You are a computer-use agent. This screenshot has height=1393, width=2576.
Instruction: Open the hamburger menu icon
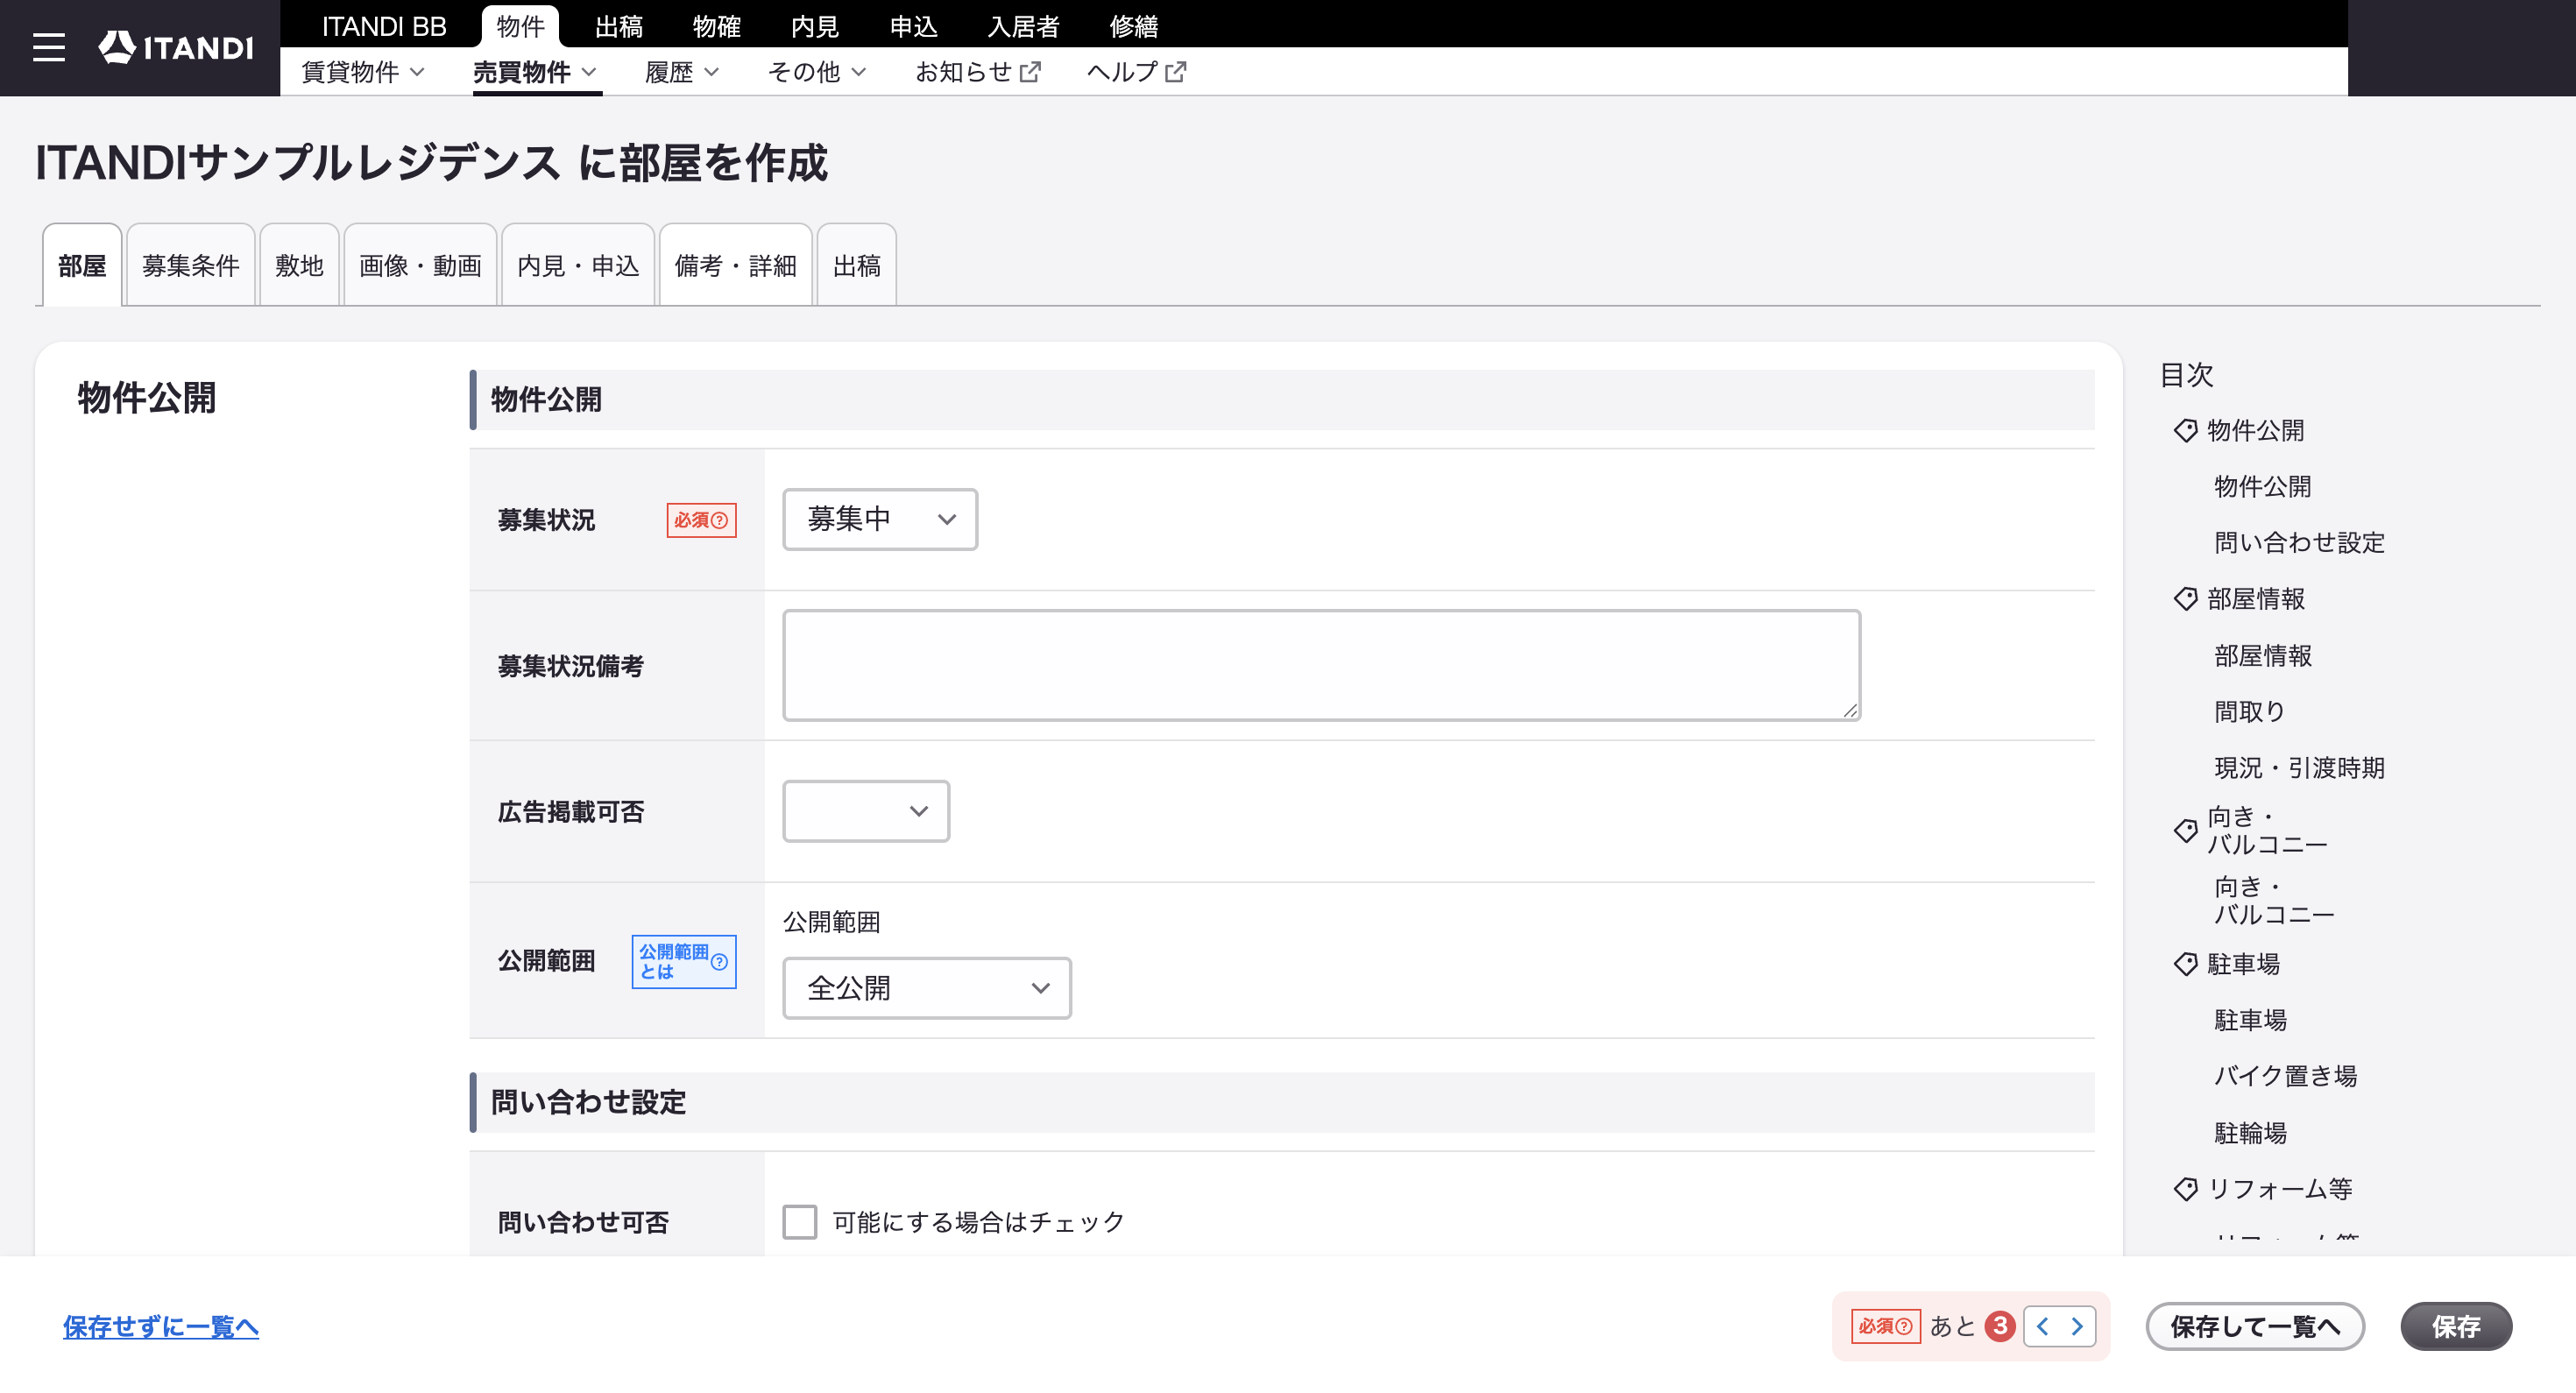pyautogui.click(x=49, y=47)
